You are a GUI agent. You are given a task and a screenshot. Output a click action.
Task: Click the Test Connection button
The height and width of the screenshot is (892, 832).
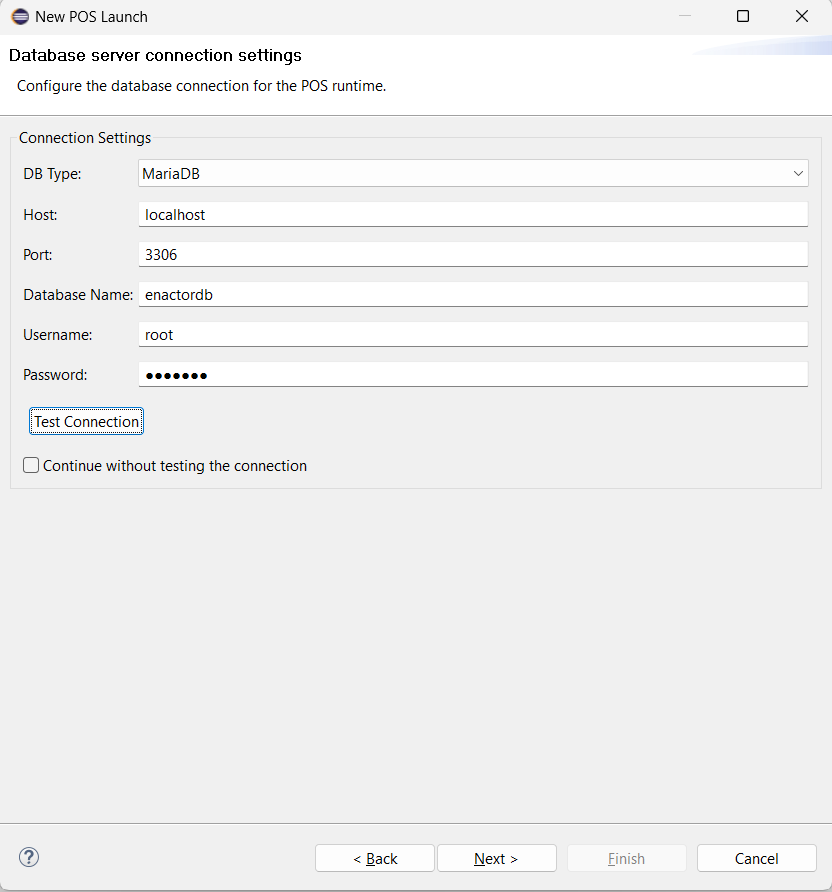[86, 422]
